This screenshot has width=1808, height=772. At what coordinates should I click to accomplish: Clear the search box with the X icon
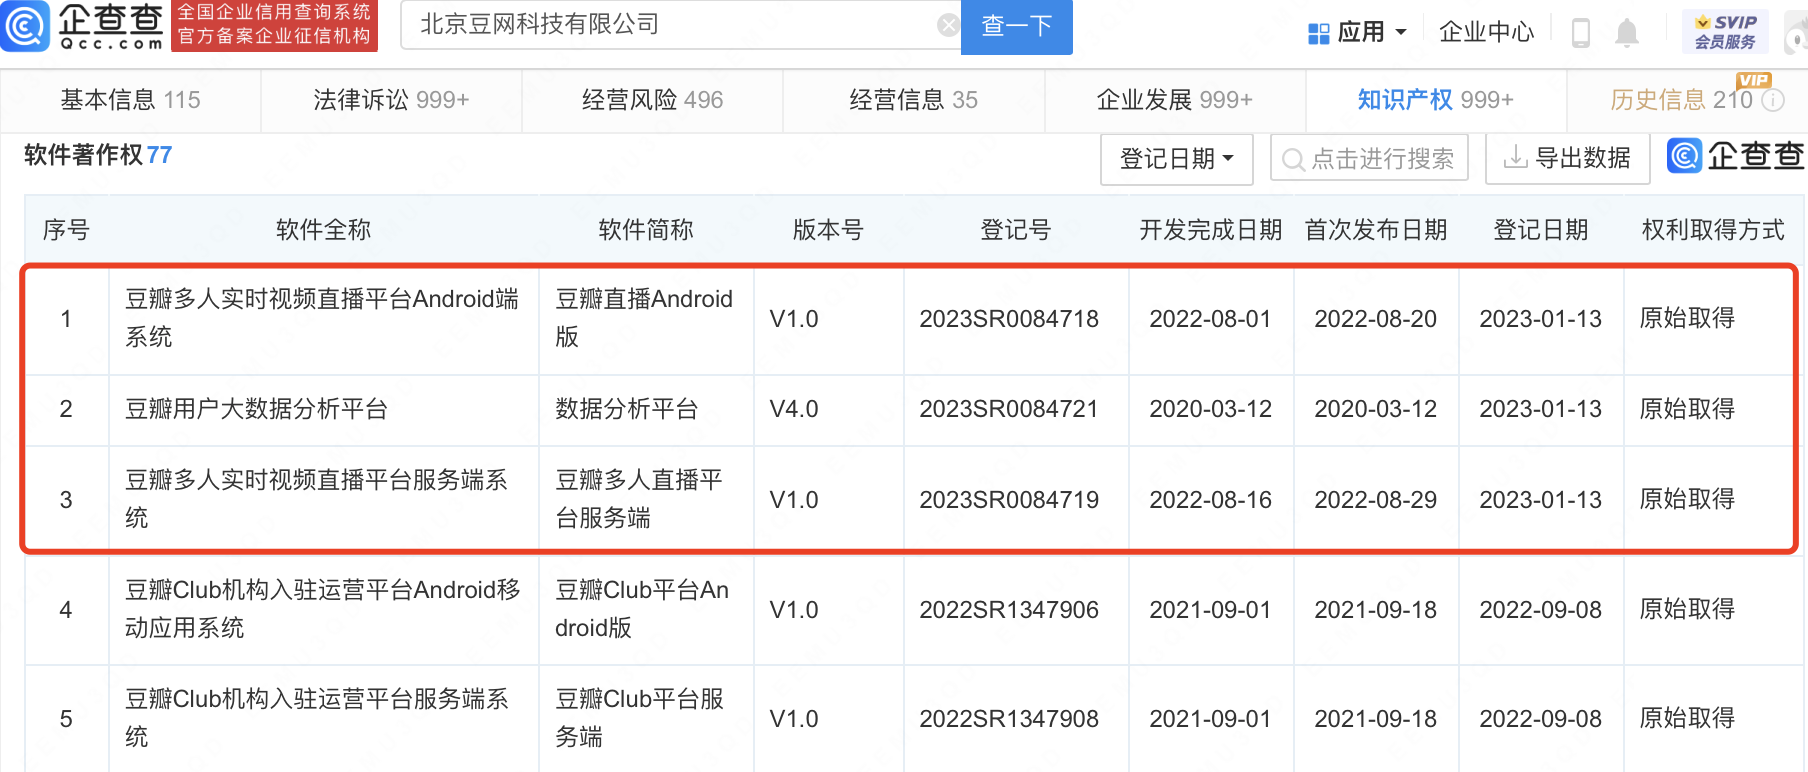[948, 26]
